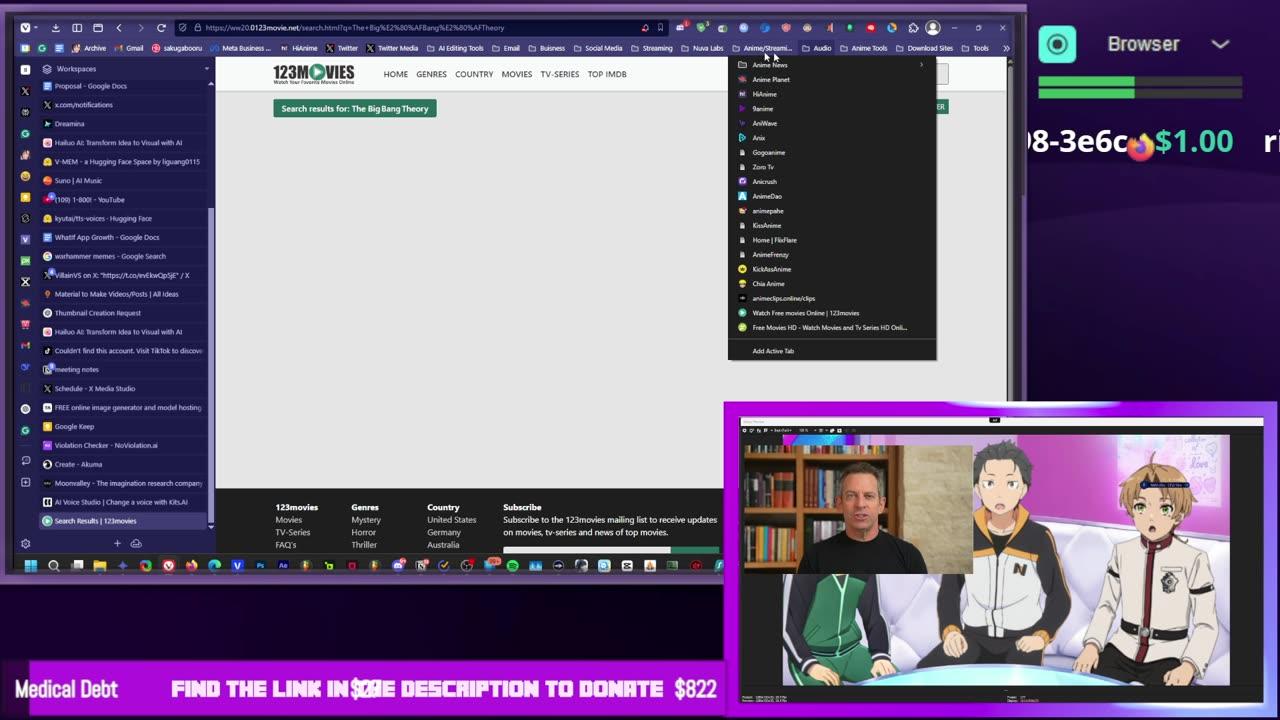
Task: Open File Explorer from the taskbar
Action: coord(100,566)
